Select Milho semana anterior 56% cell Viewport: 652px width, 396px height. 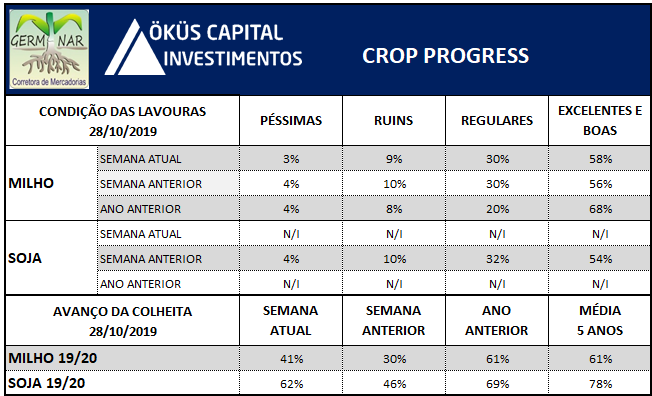(600, 183)
